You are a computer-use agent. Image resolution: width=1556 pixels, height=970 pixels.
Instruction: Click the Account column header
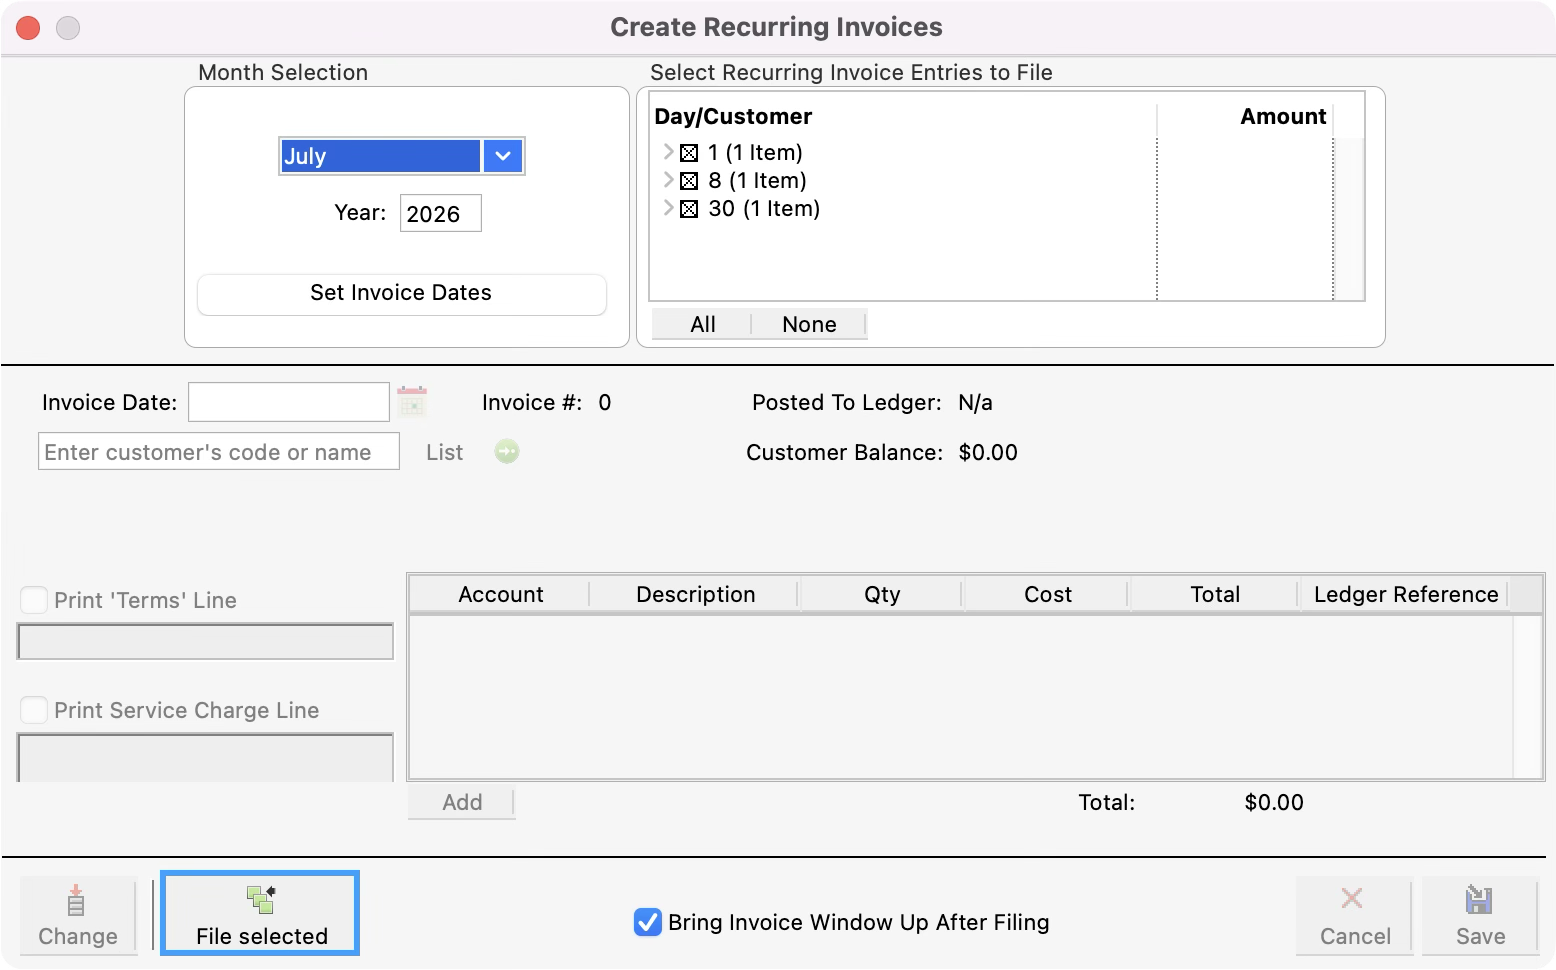(x=500, y=594)
